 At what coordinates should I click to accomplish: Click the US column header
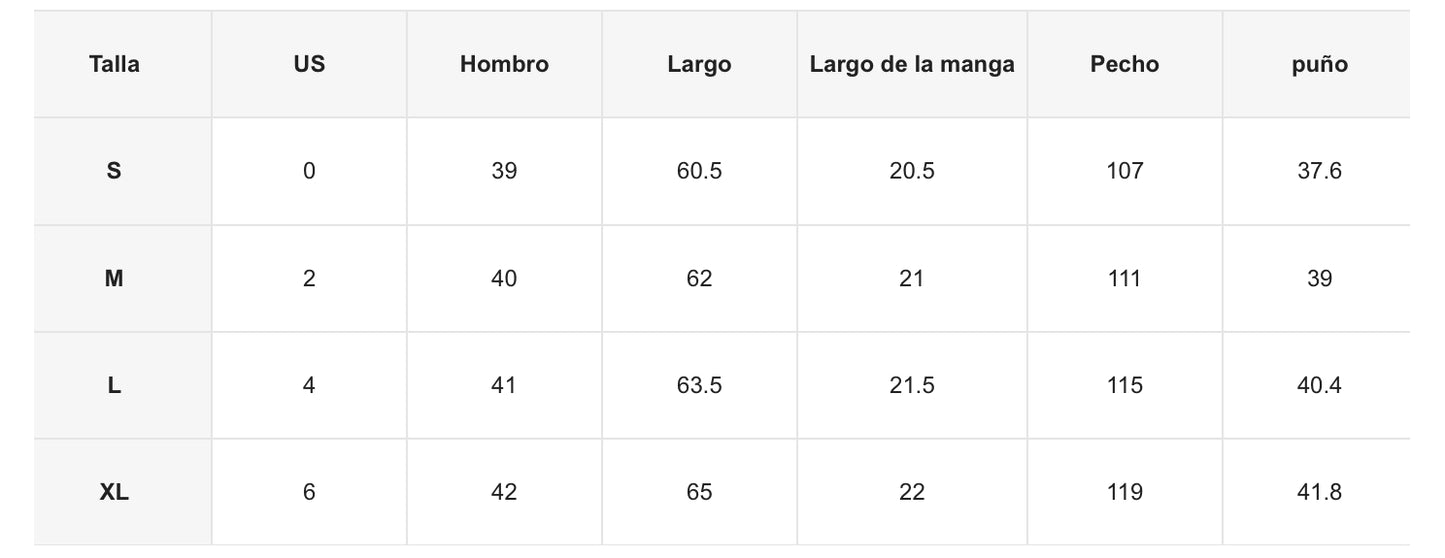coord(309,65)
